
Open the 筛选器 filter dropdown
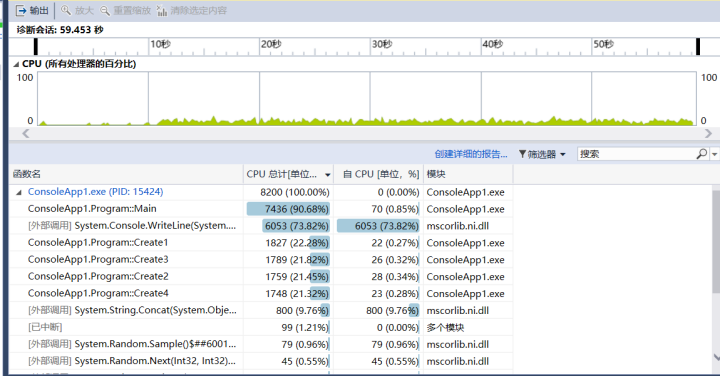coord(542,154)
